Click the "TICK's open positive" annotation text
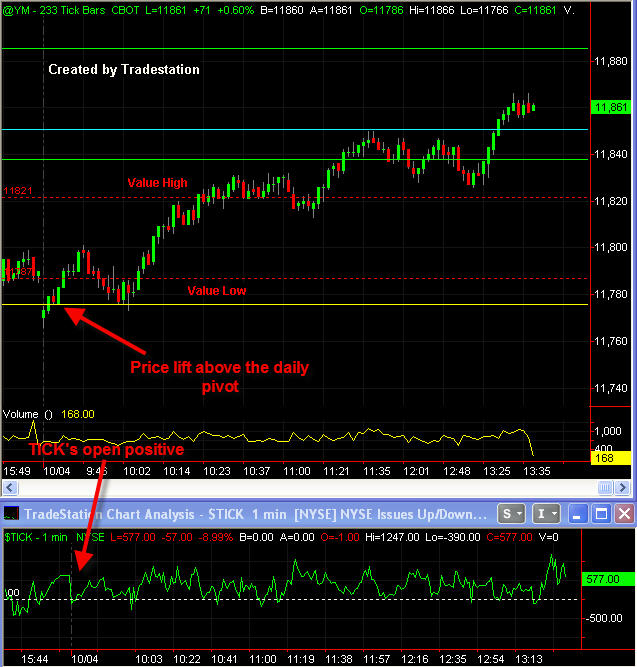637x667 pixels. (x=106, y=450)
